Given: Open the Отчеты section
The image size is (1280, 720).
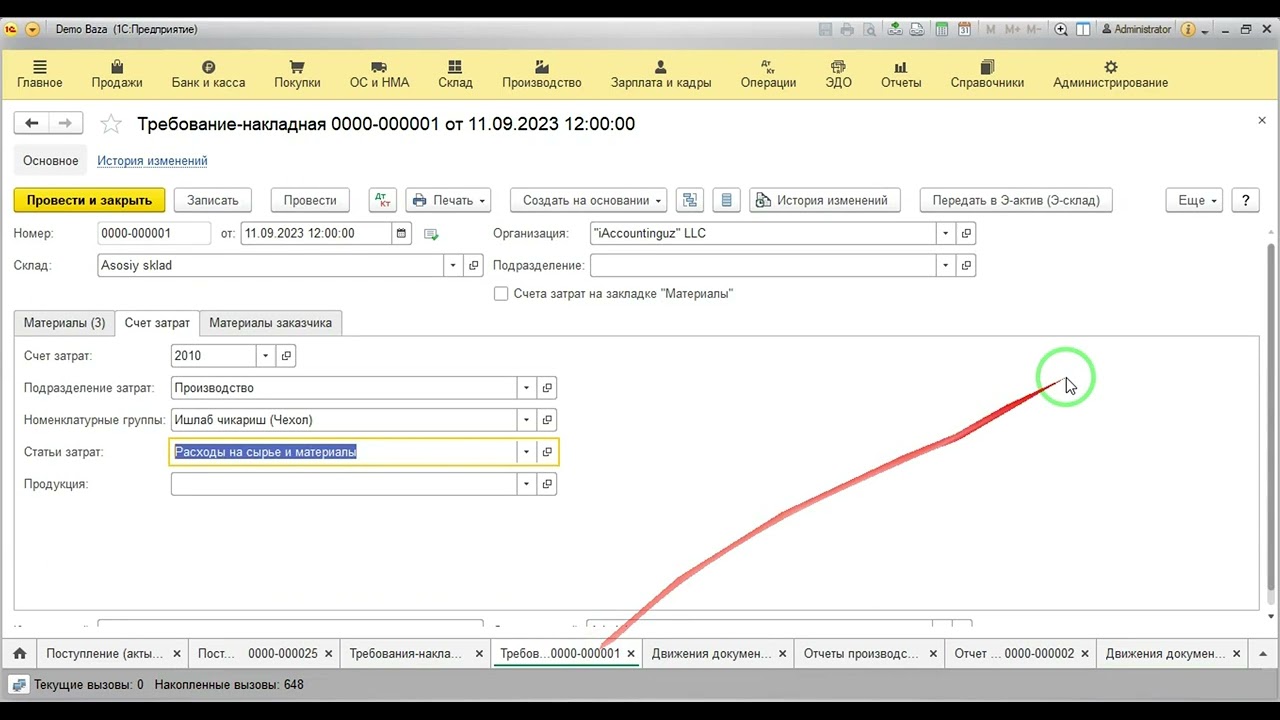Looking at the screenshot, I should click(901, 74).
